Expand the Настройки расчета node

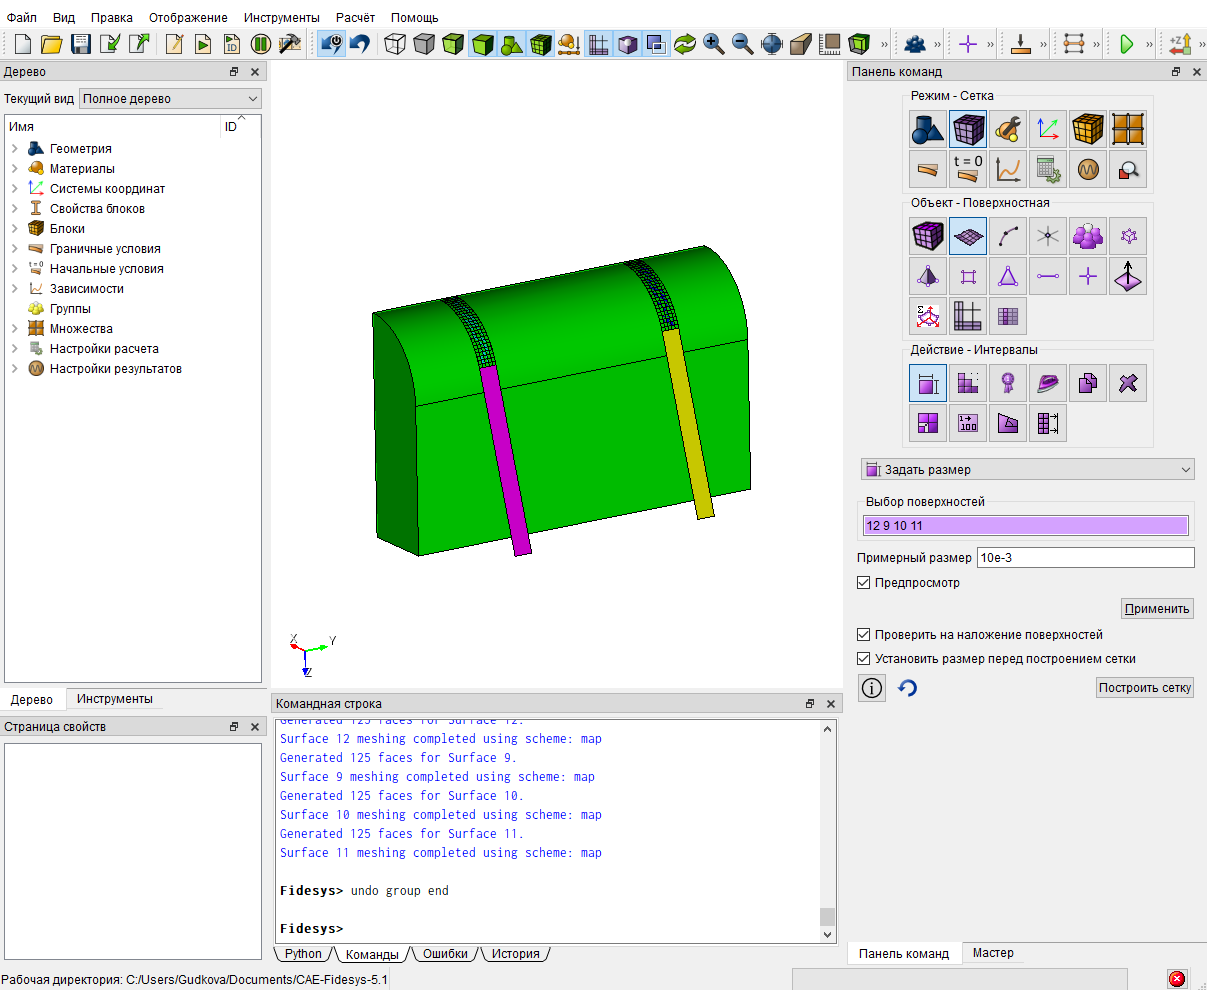click(15, 349)
